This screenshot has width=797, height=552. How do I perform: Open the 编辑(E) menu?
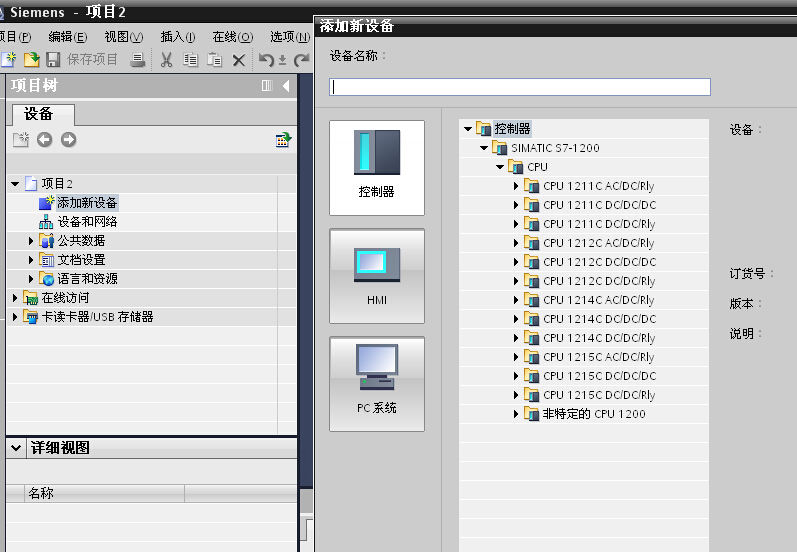tap(68, 37)
